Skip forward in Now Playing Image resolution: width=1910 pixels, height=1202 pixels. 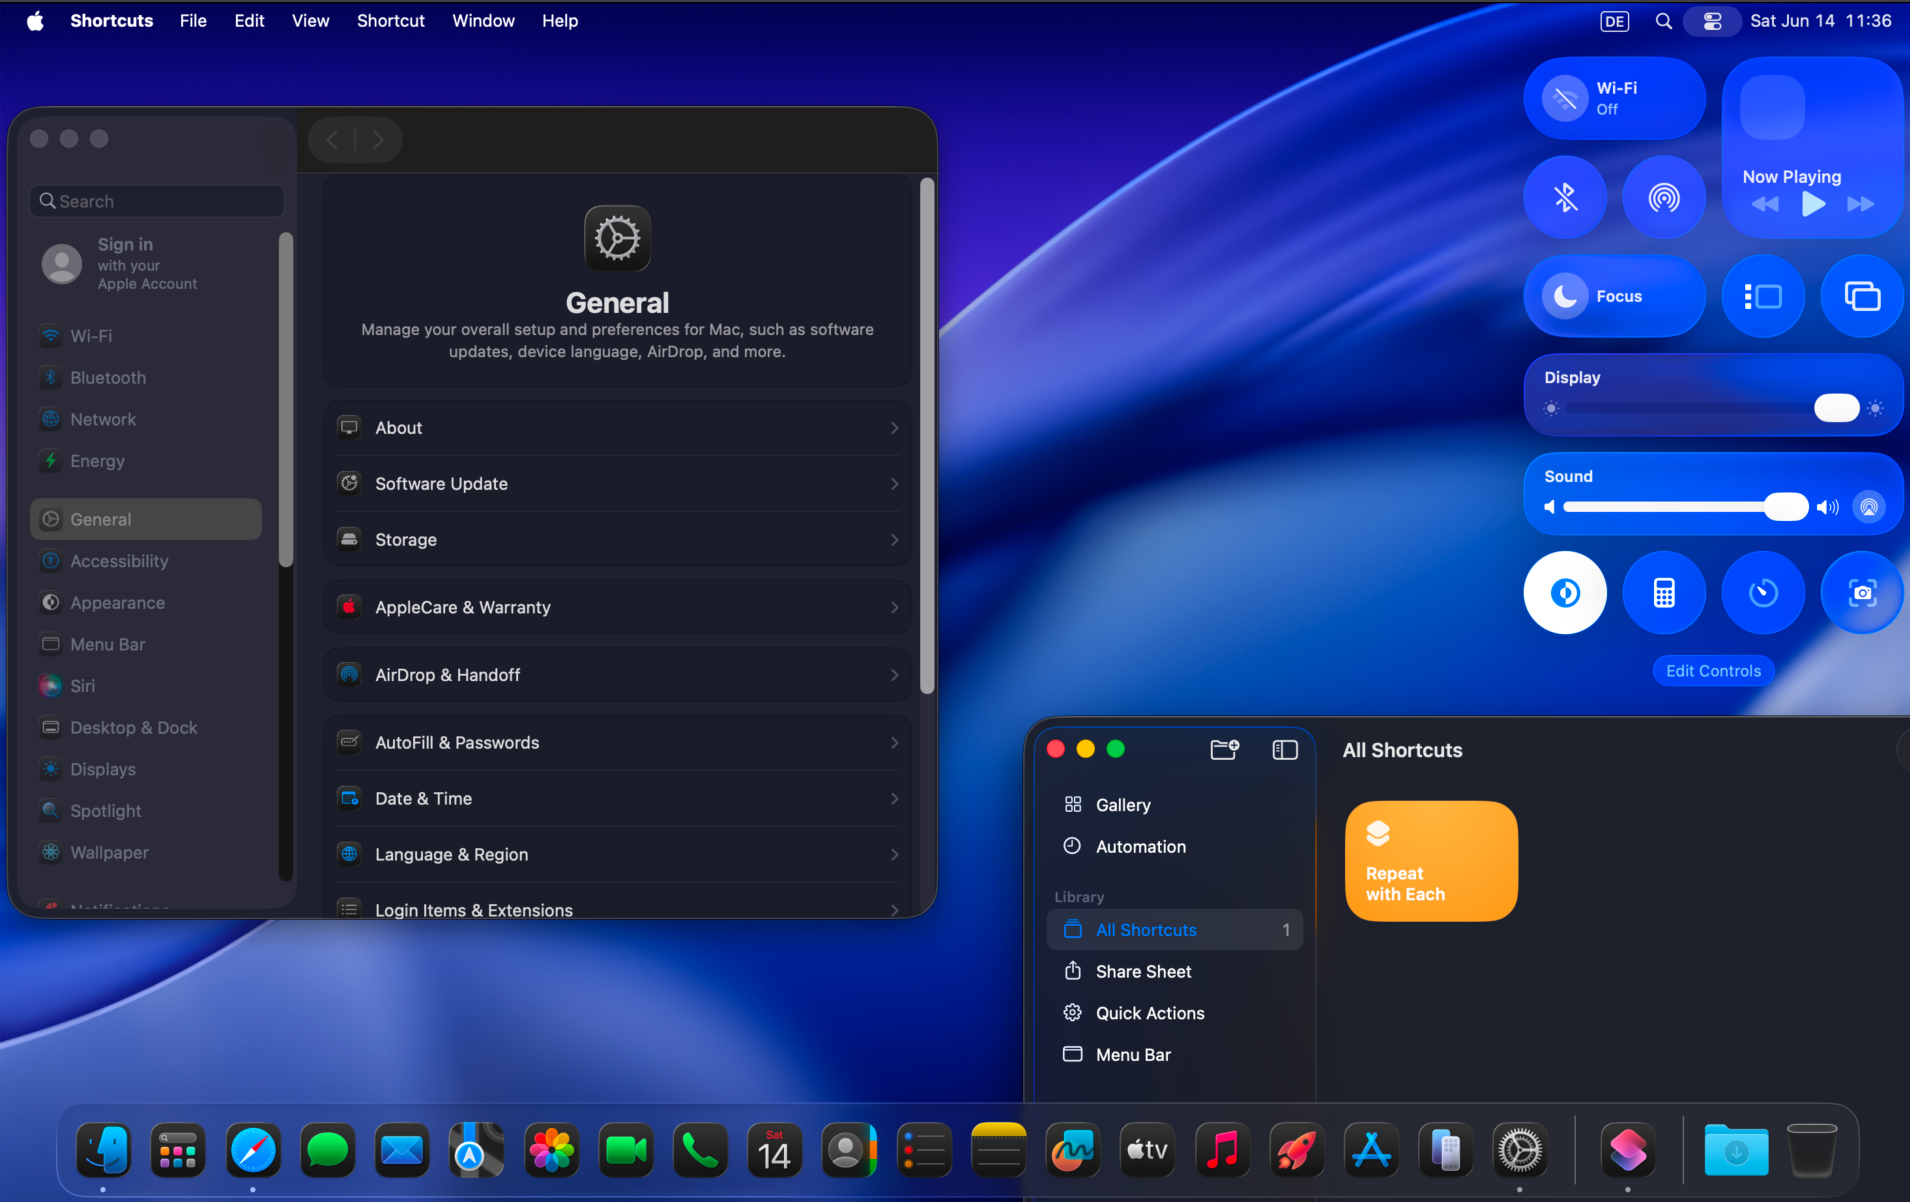(1860, 204)
